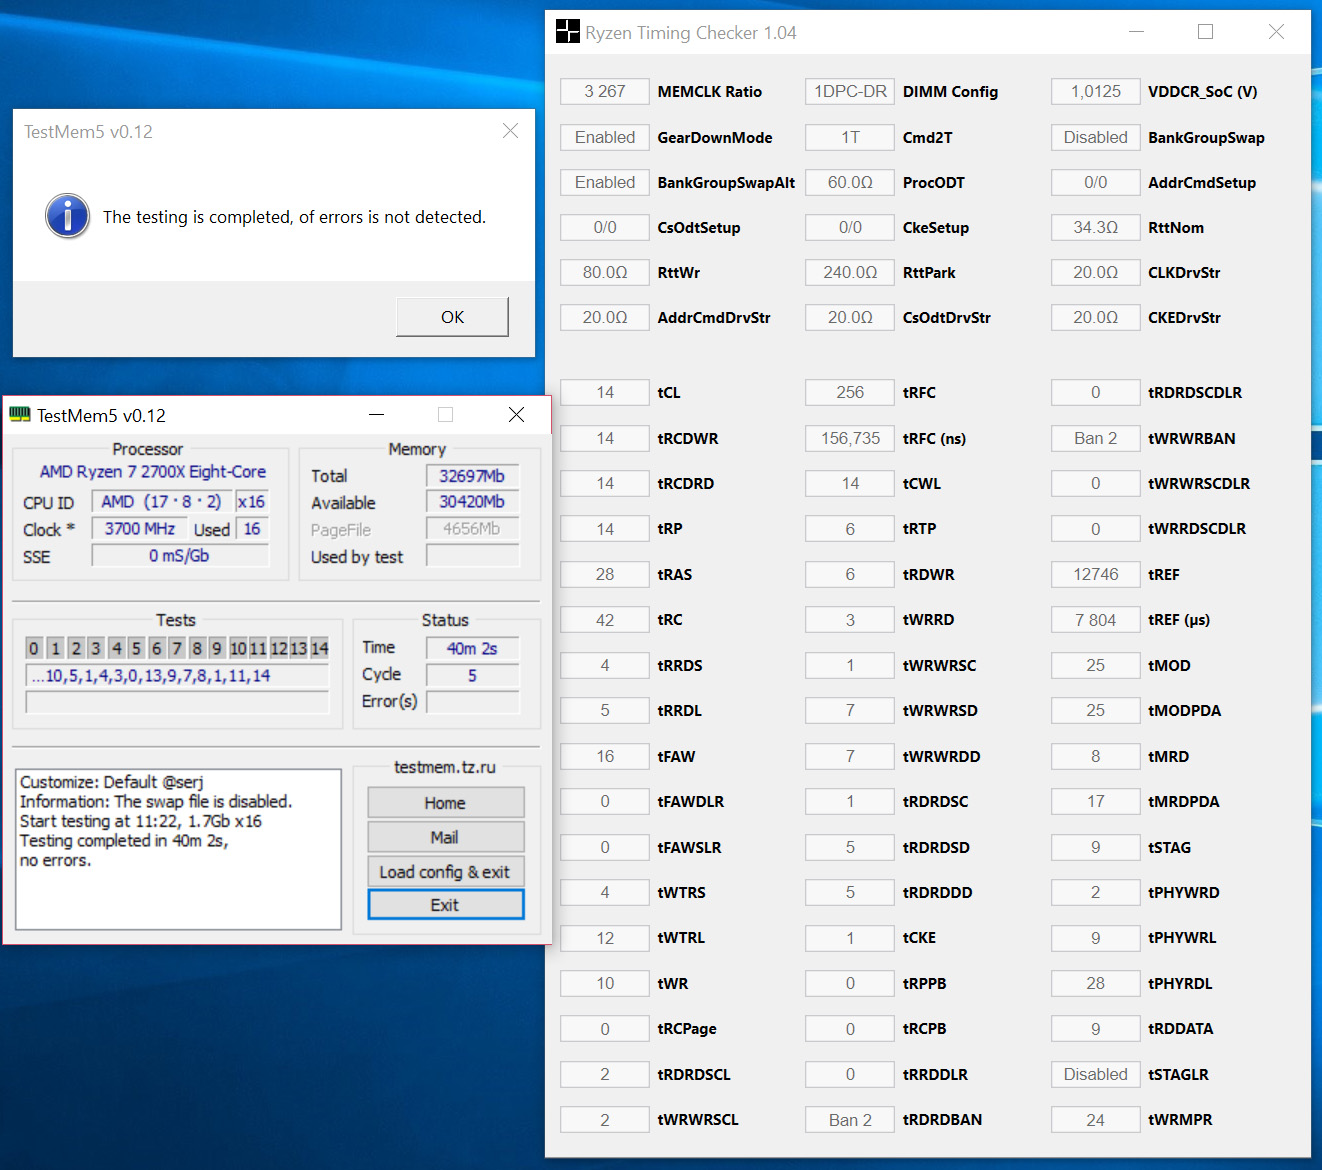Select the Cmd2T value box 1T

[850, 137]
